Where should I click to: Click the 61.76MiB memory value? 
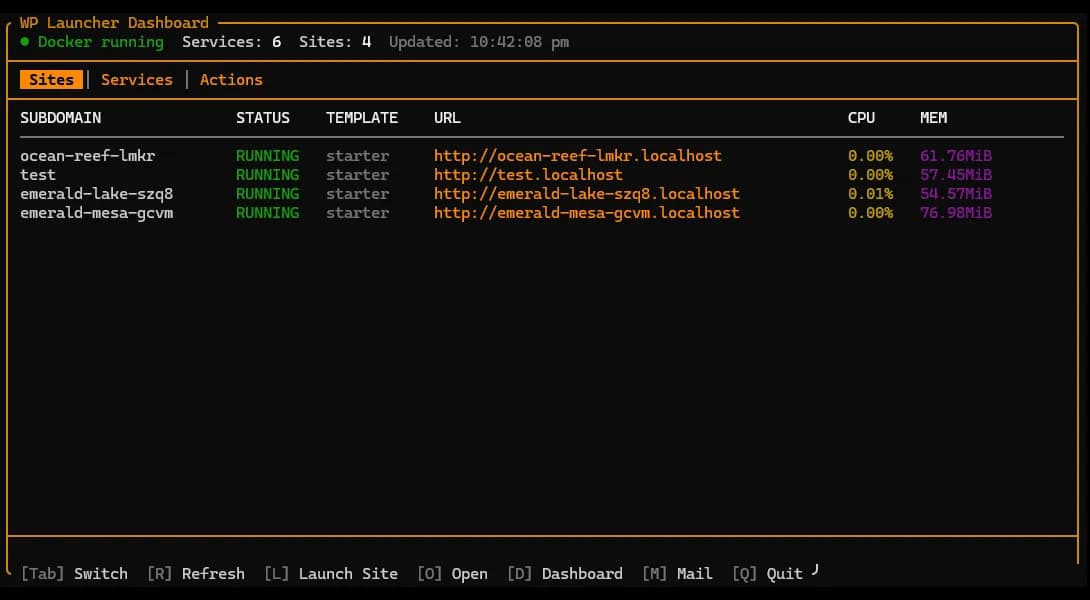(956, 156)
